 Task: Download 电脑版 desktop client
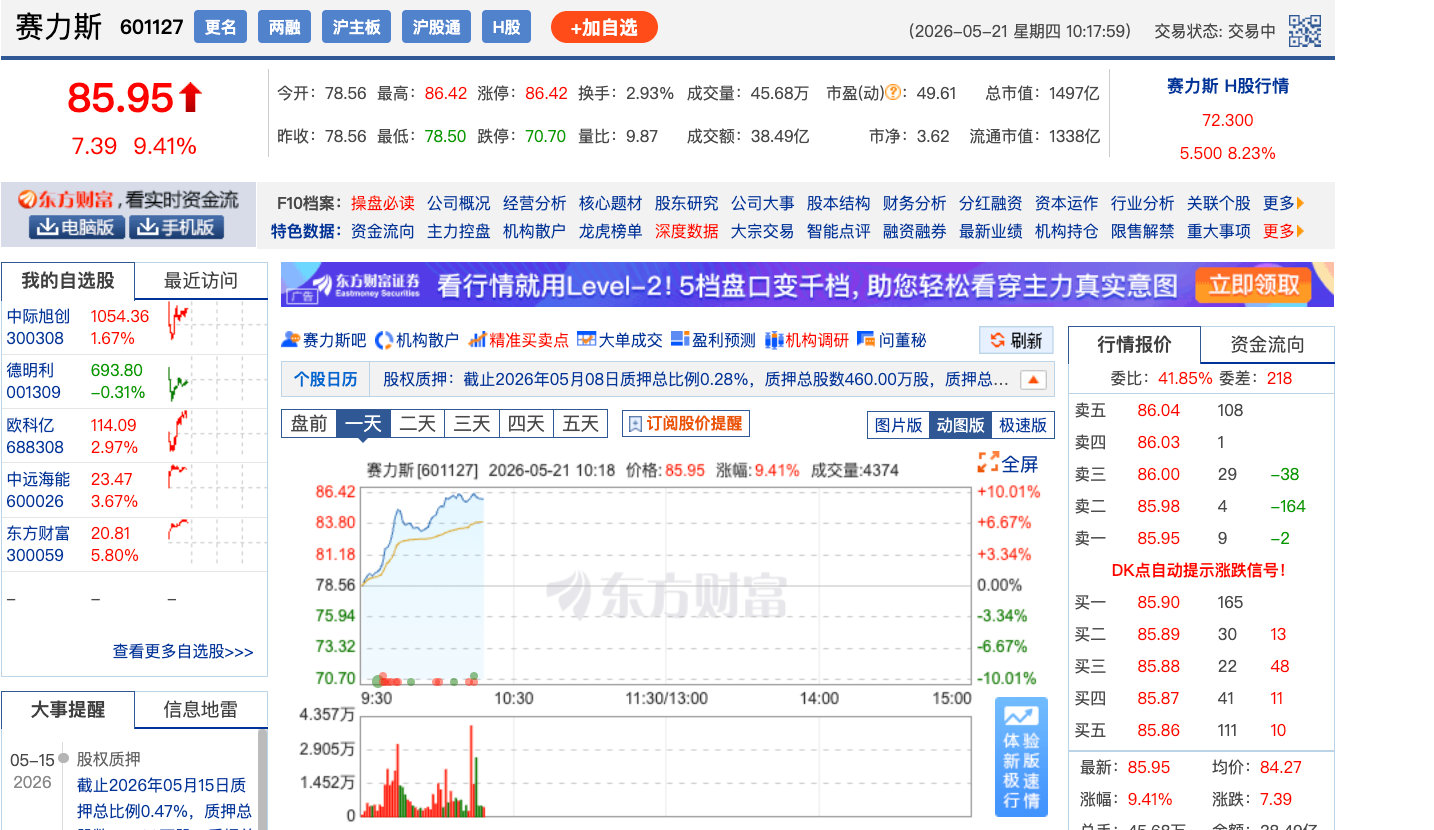click(77, 227)
